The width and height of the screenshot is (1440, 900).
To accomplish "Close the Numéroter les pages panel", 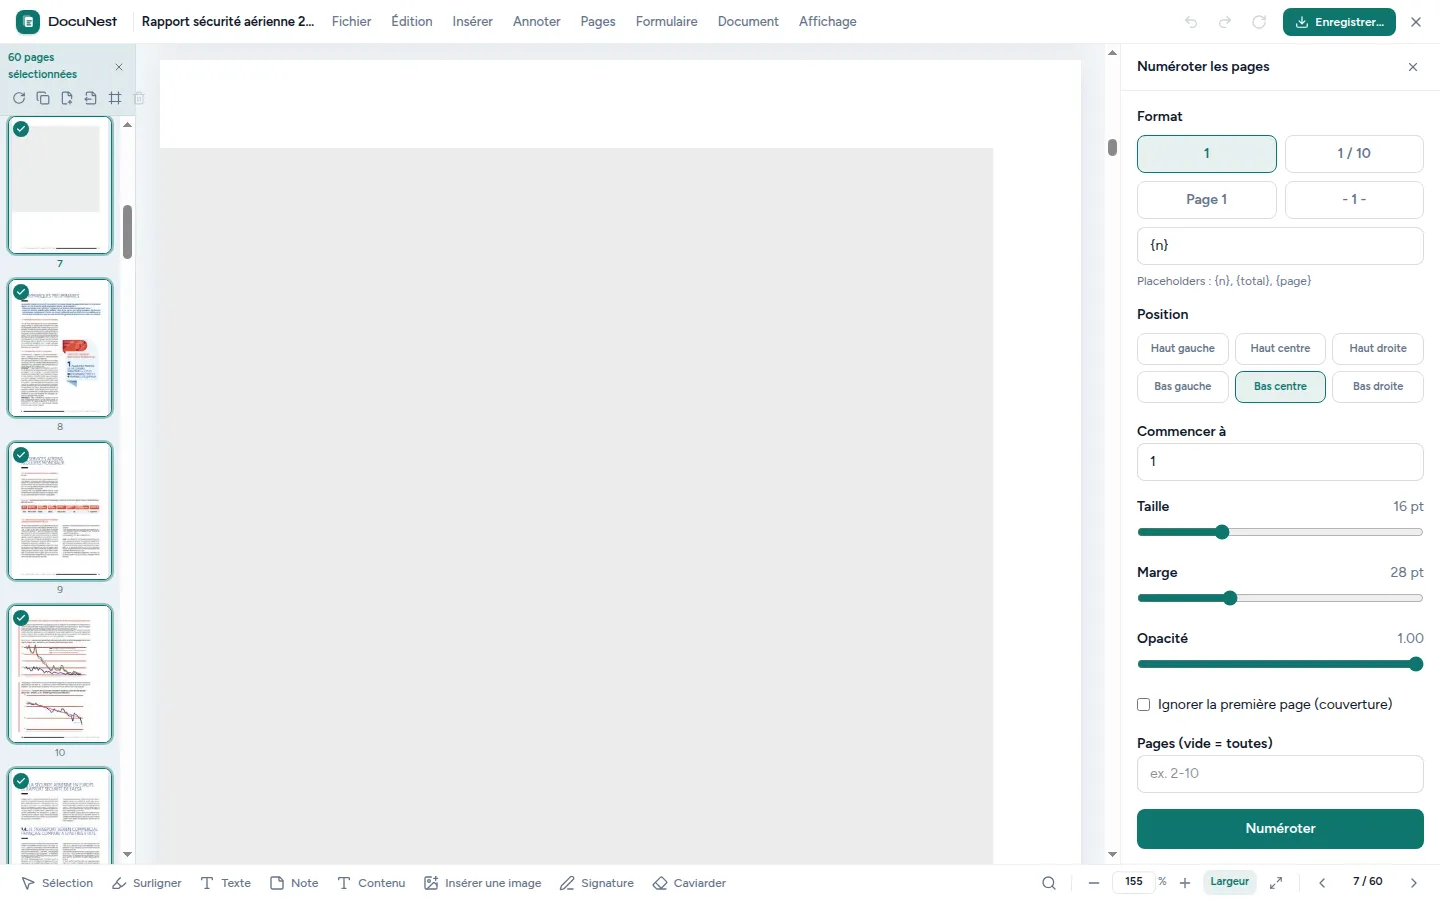I will coord(1413,67).
